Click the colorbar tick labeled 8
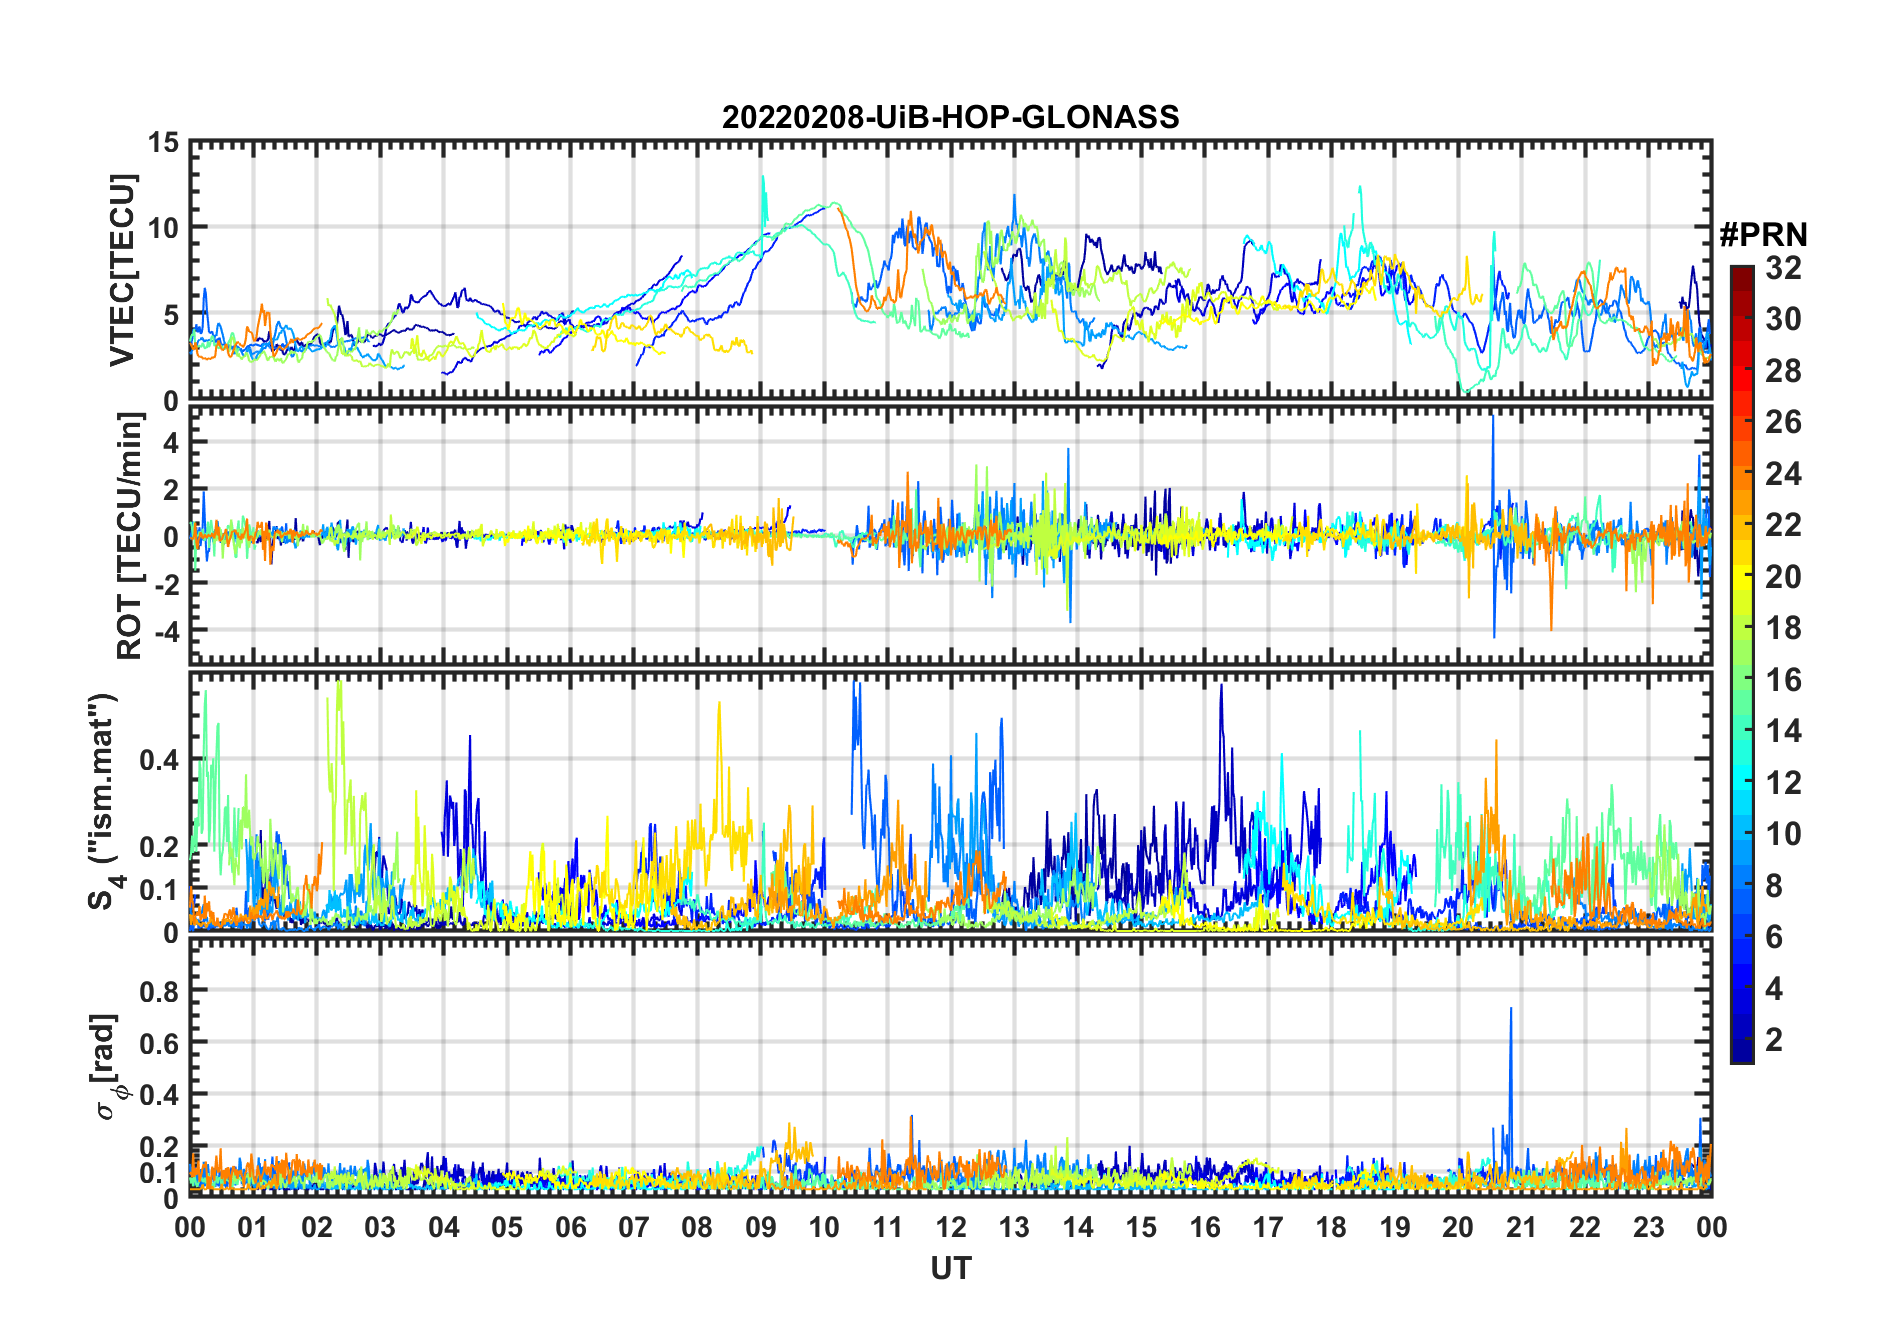The height and width of the screenshot is (1330, 1902). (1774, 886)
